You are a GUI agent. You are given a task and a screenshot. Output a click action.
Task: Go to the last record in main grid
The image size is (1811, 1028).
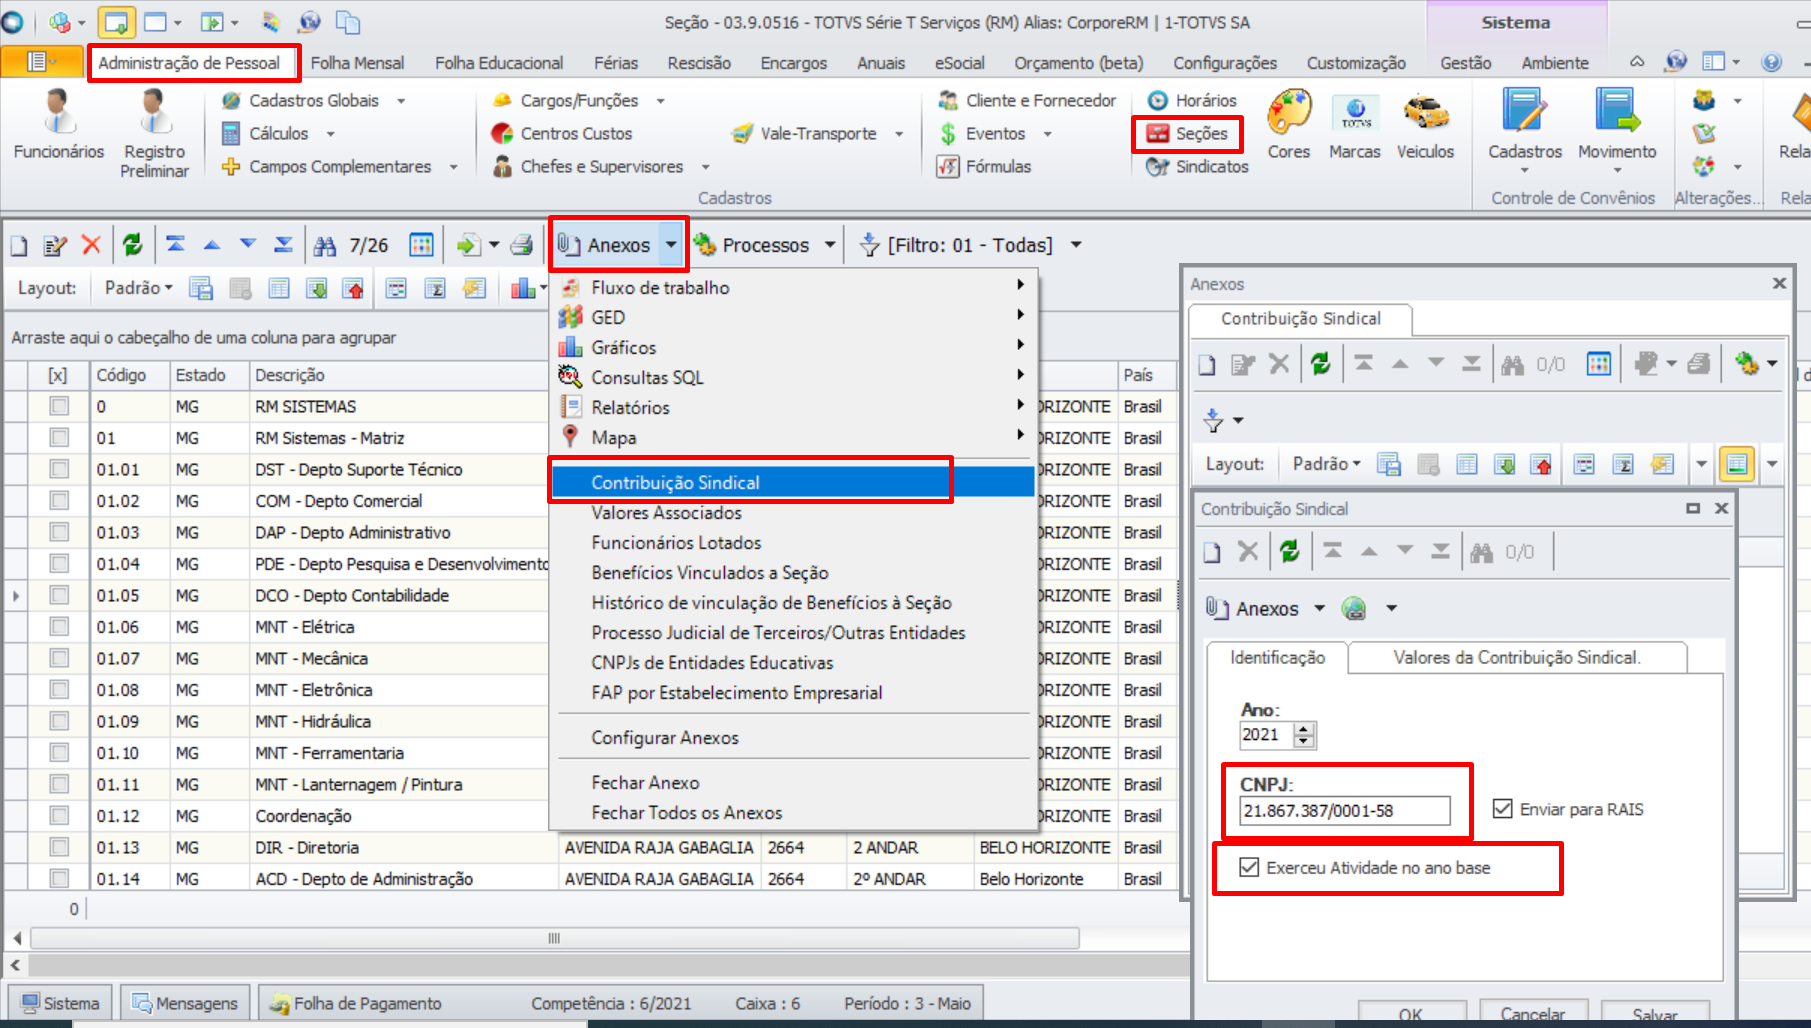pos(284,245)
